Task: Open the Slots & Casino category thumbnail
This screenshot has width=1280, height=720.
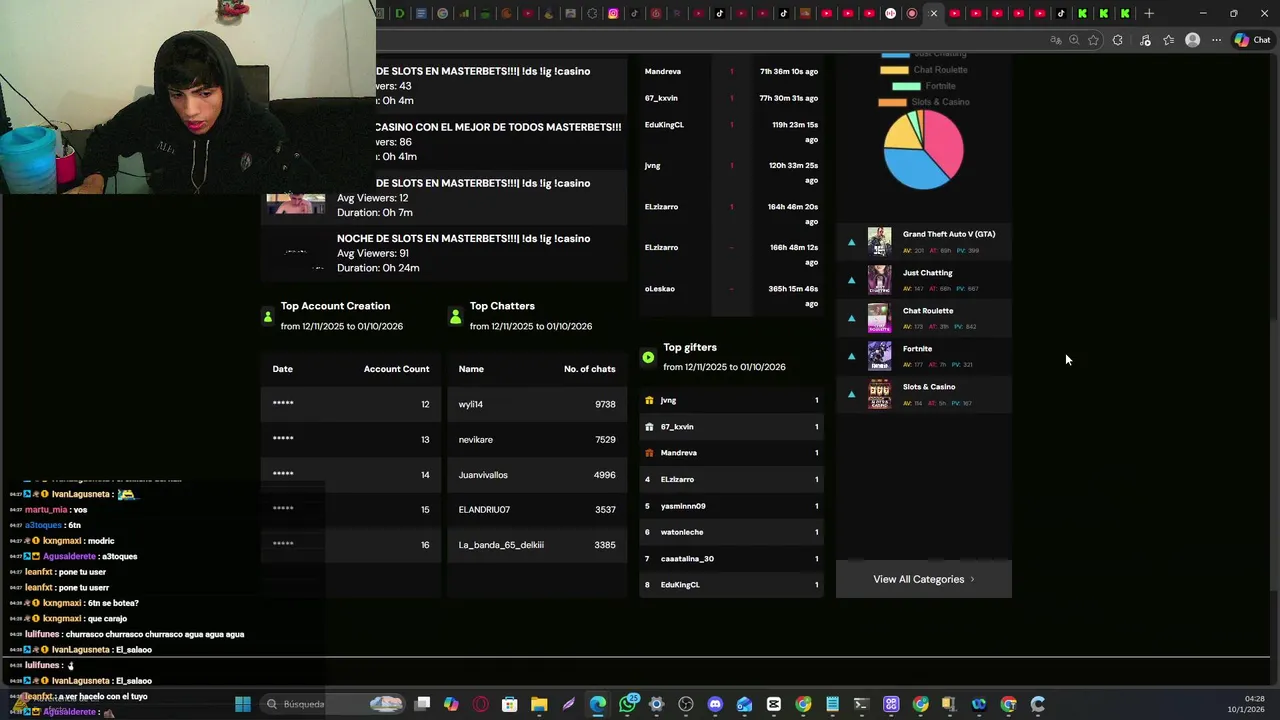Action: [x=879, y=394]
